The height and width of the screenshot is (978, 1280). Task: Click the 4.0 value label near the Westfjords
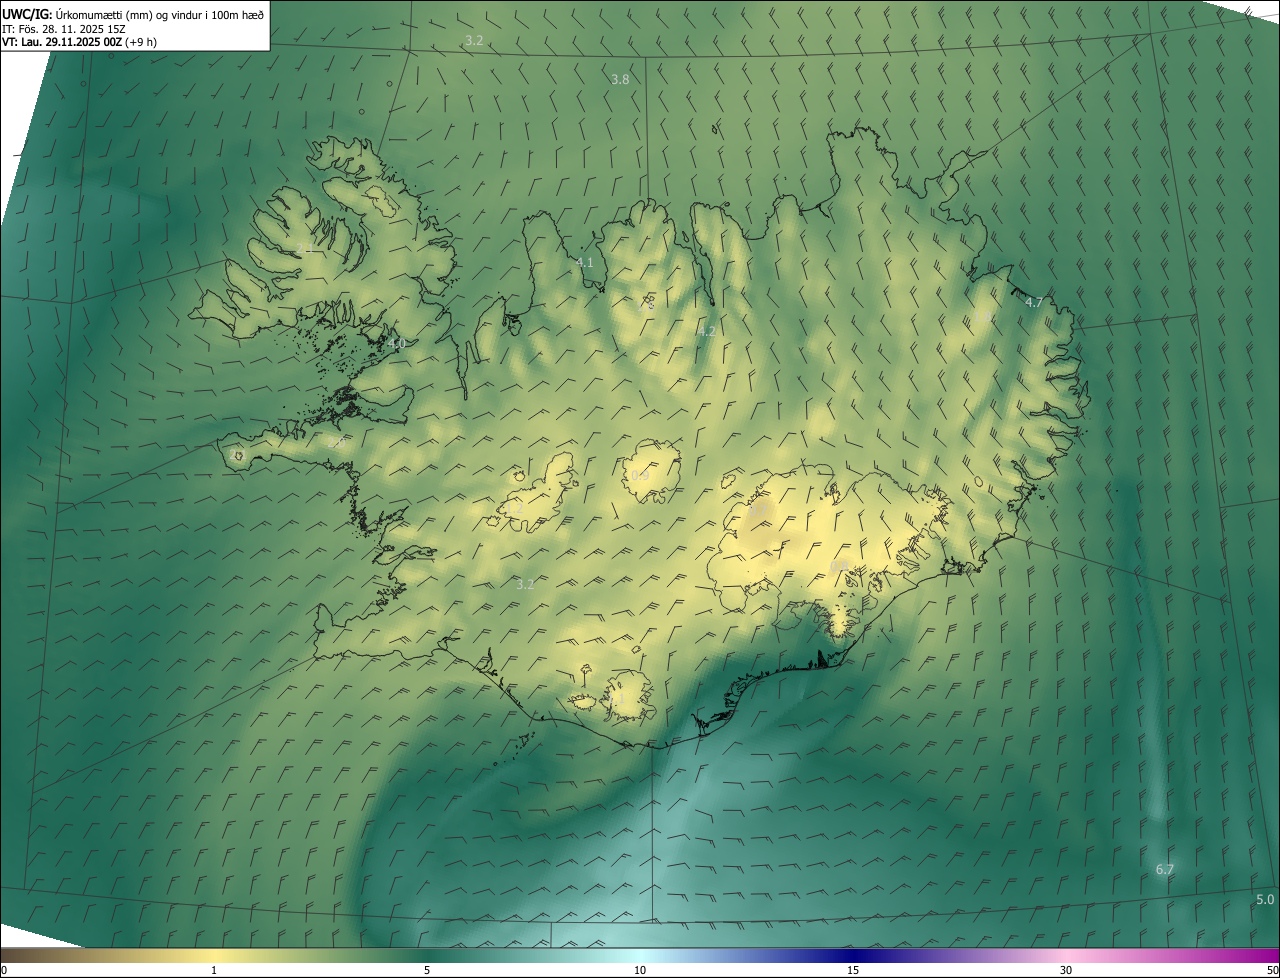[x=397, y=343]
